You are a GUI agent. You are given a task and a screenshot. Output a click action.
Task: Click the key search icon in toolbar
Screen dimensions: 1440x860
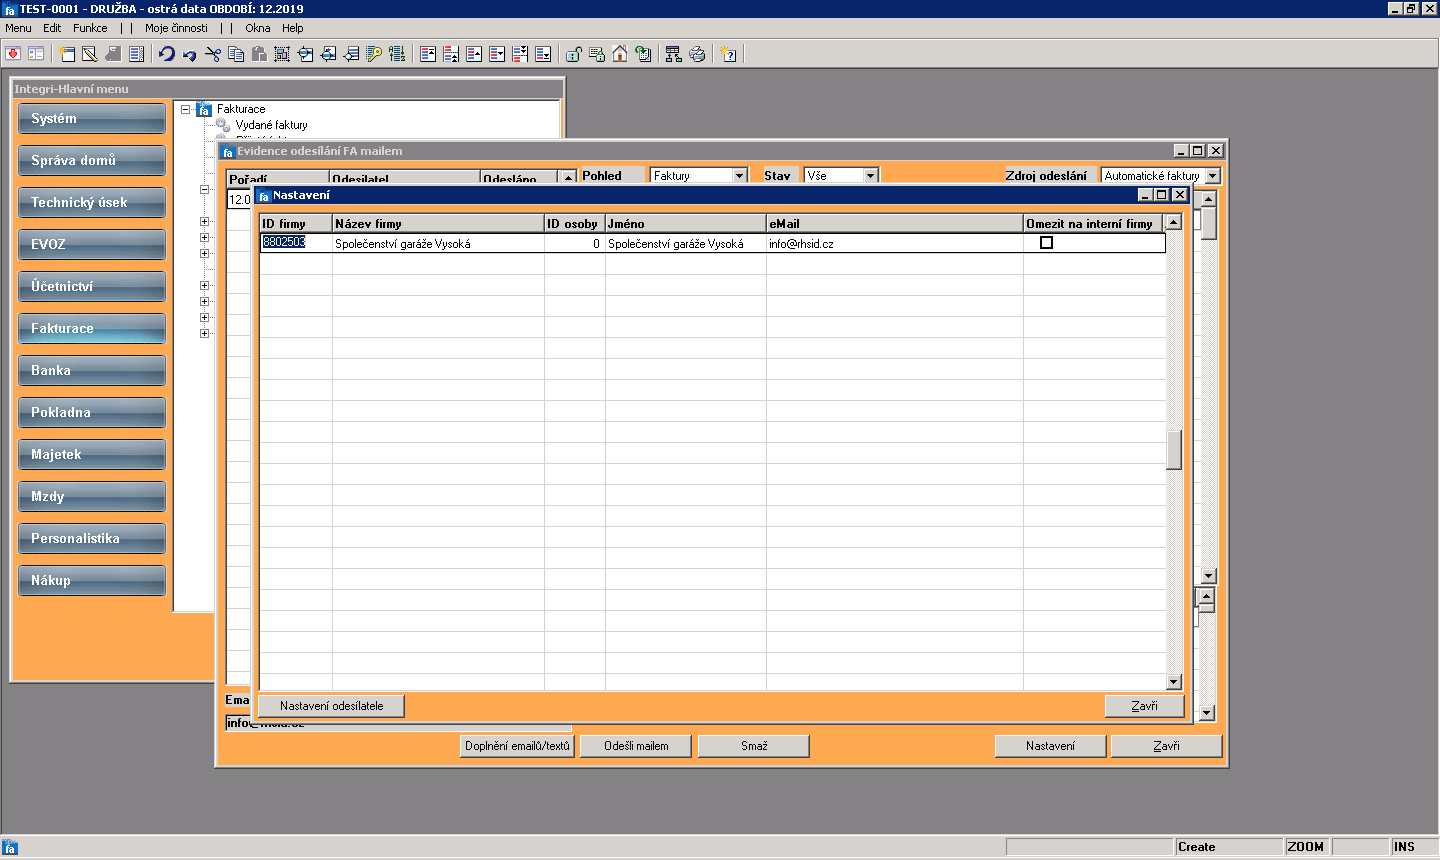pos(374,54)
